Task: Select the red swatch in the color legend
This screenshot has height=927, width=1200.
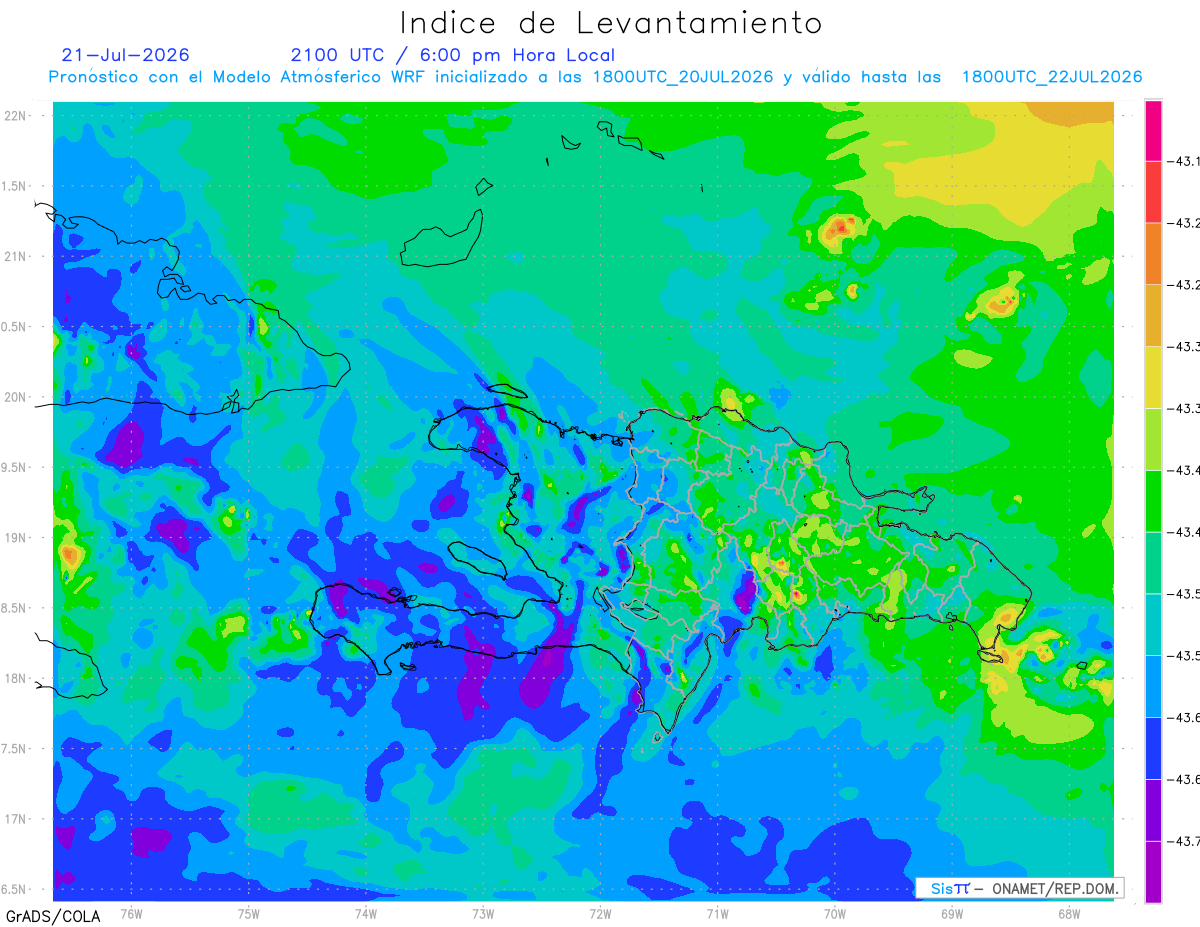Action: [1153, 191]
